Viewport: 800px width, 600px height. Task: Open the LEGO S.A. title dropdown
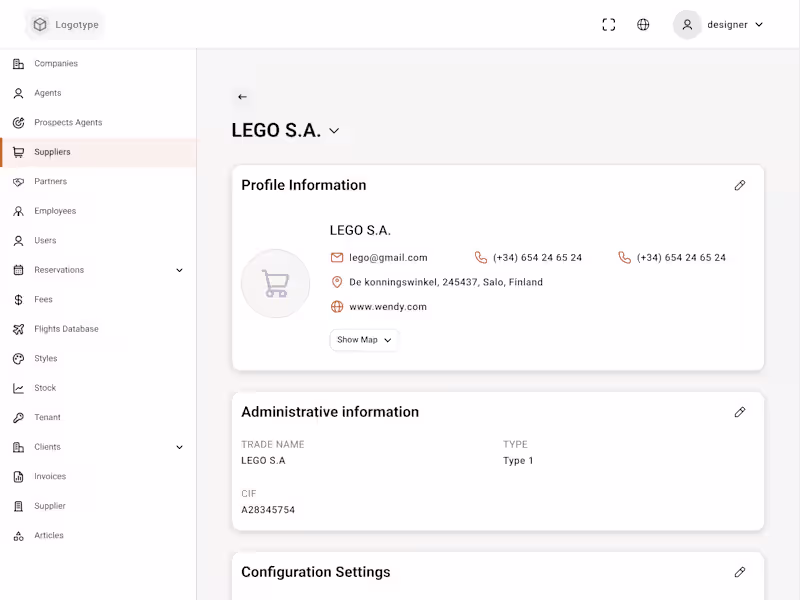pyautogui.click(x=334, y=131)
